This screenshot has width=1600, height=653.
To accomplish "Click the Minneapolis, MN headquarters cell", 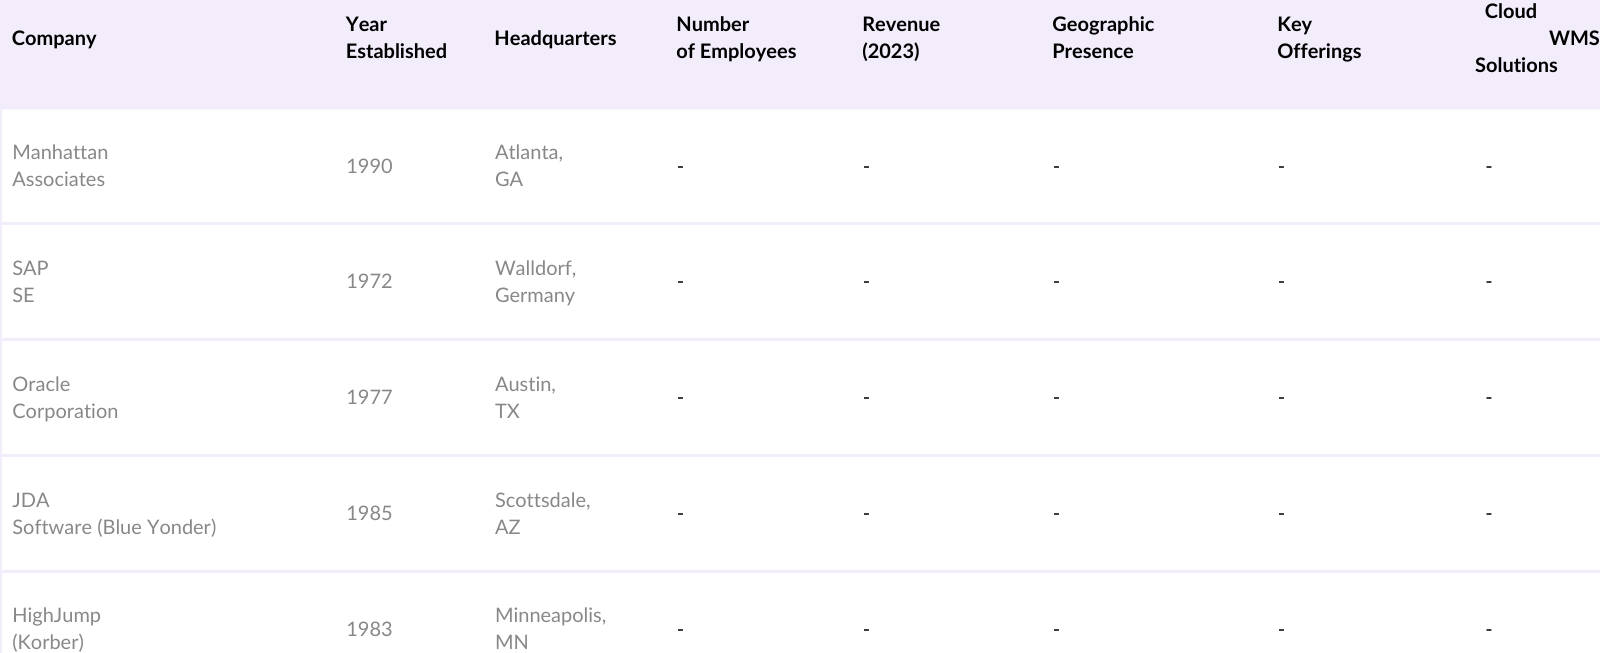I will click(x=550, y=628).
